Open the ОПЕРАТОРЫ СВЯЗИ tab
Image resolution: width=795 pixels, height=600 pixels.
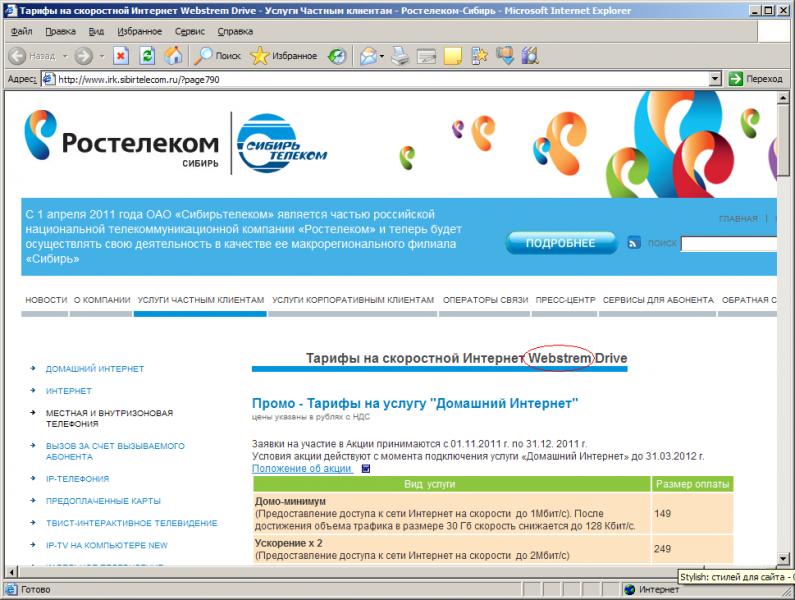[485, 300]
